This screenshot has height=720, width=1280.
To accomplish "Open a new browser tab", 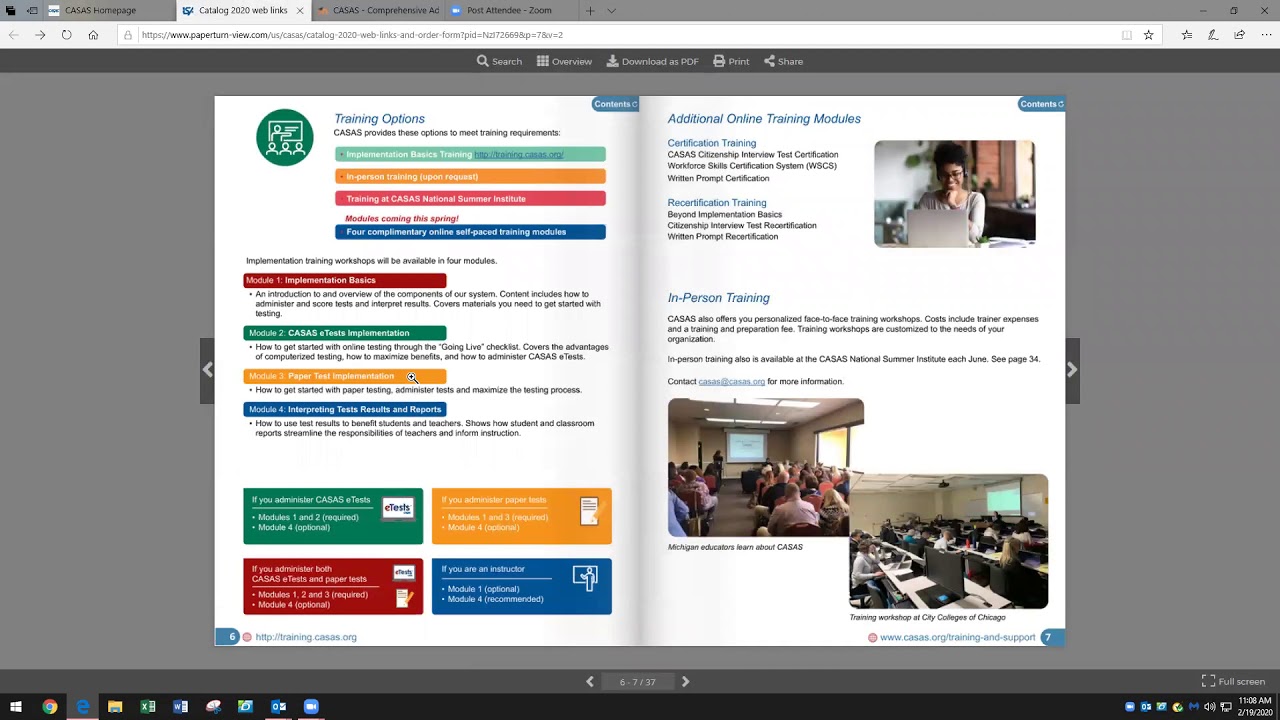I will (x=590, y=10).
